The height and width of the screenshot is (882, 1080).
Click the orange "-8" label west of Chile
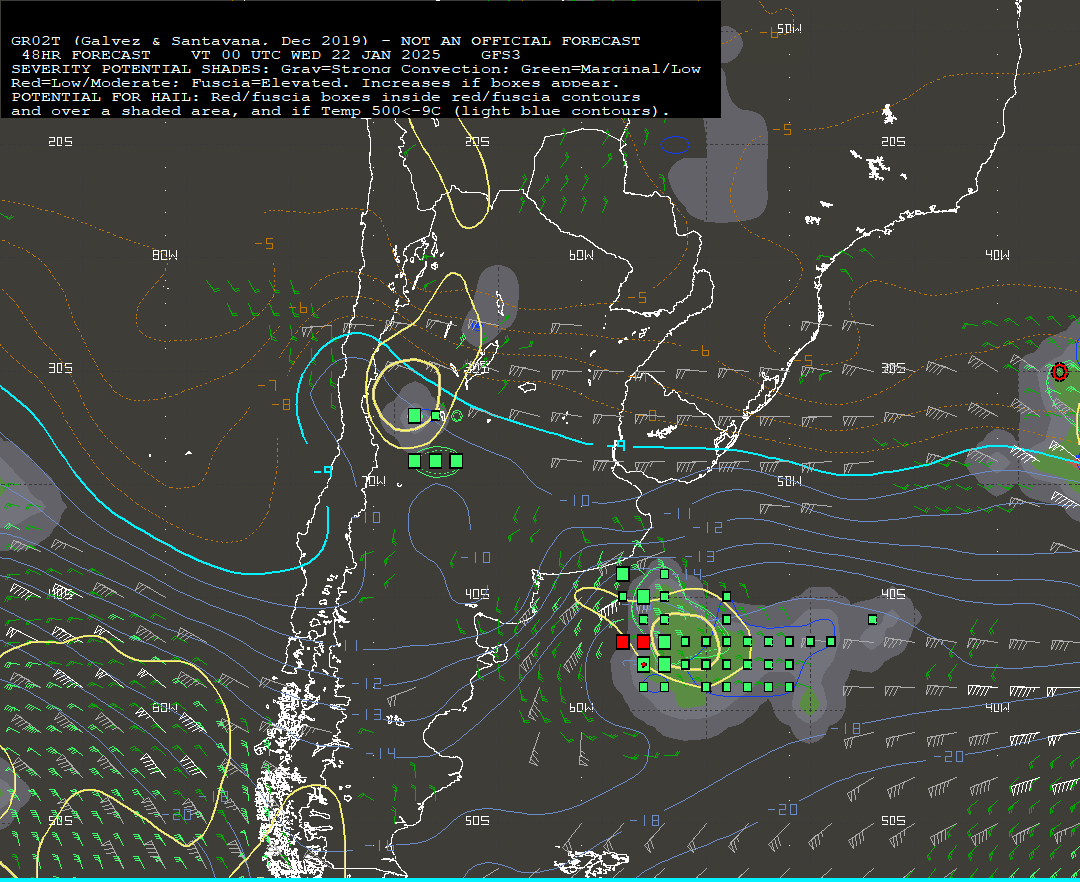(281, 405)
